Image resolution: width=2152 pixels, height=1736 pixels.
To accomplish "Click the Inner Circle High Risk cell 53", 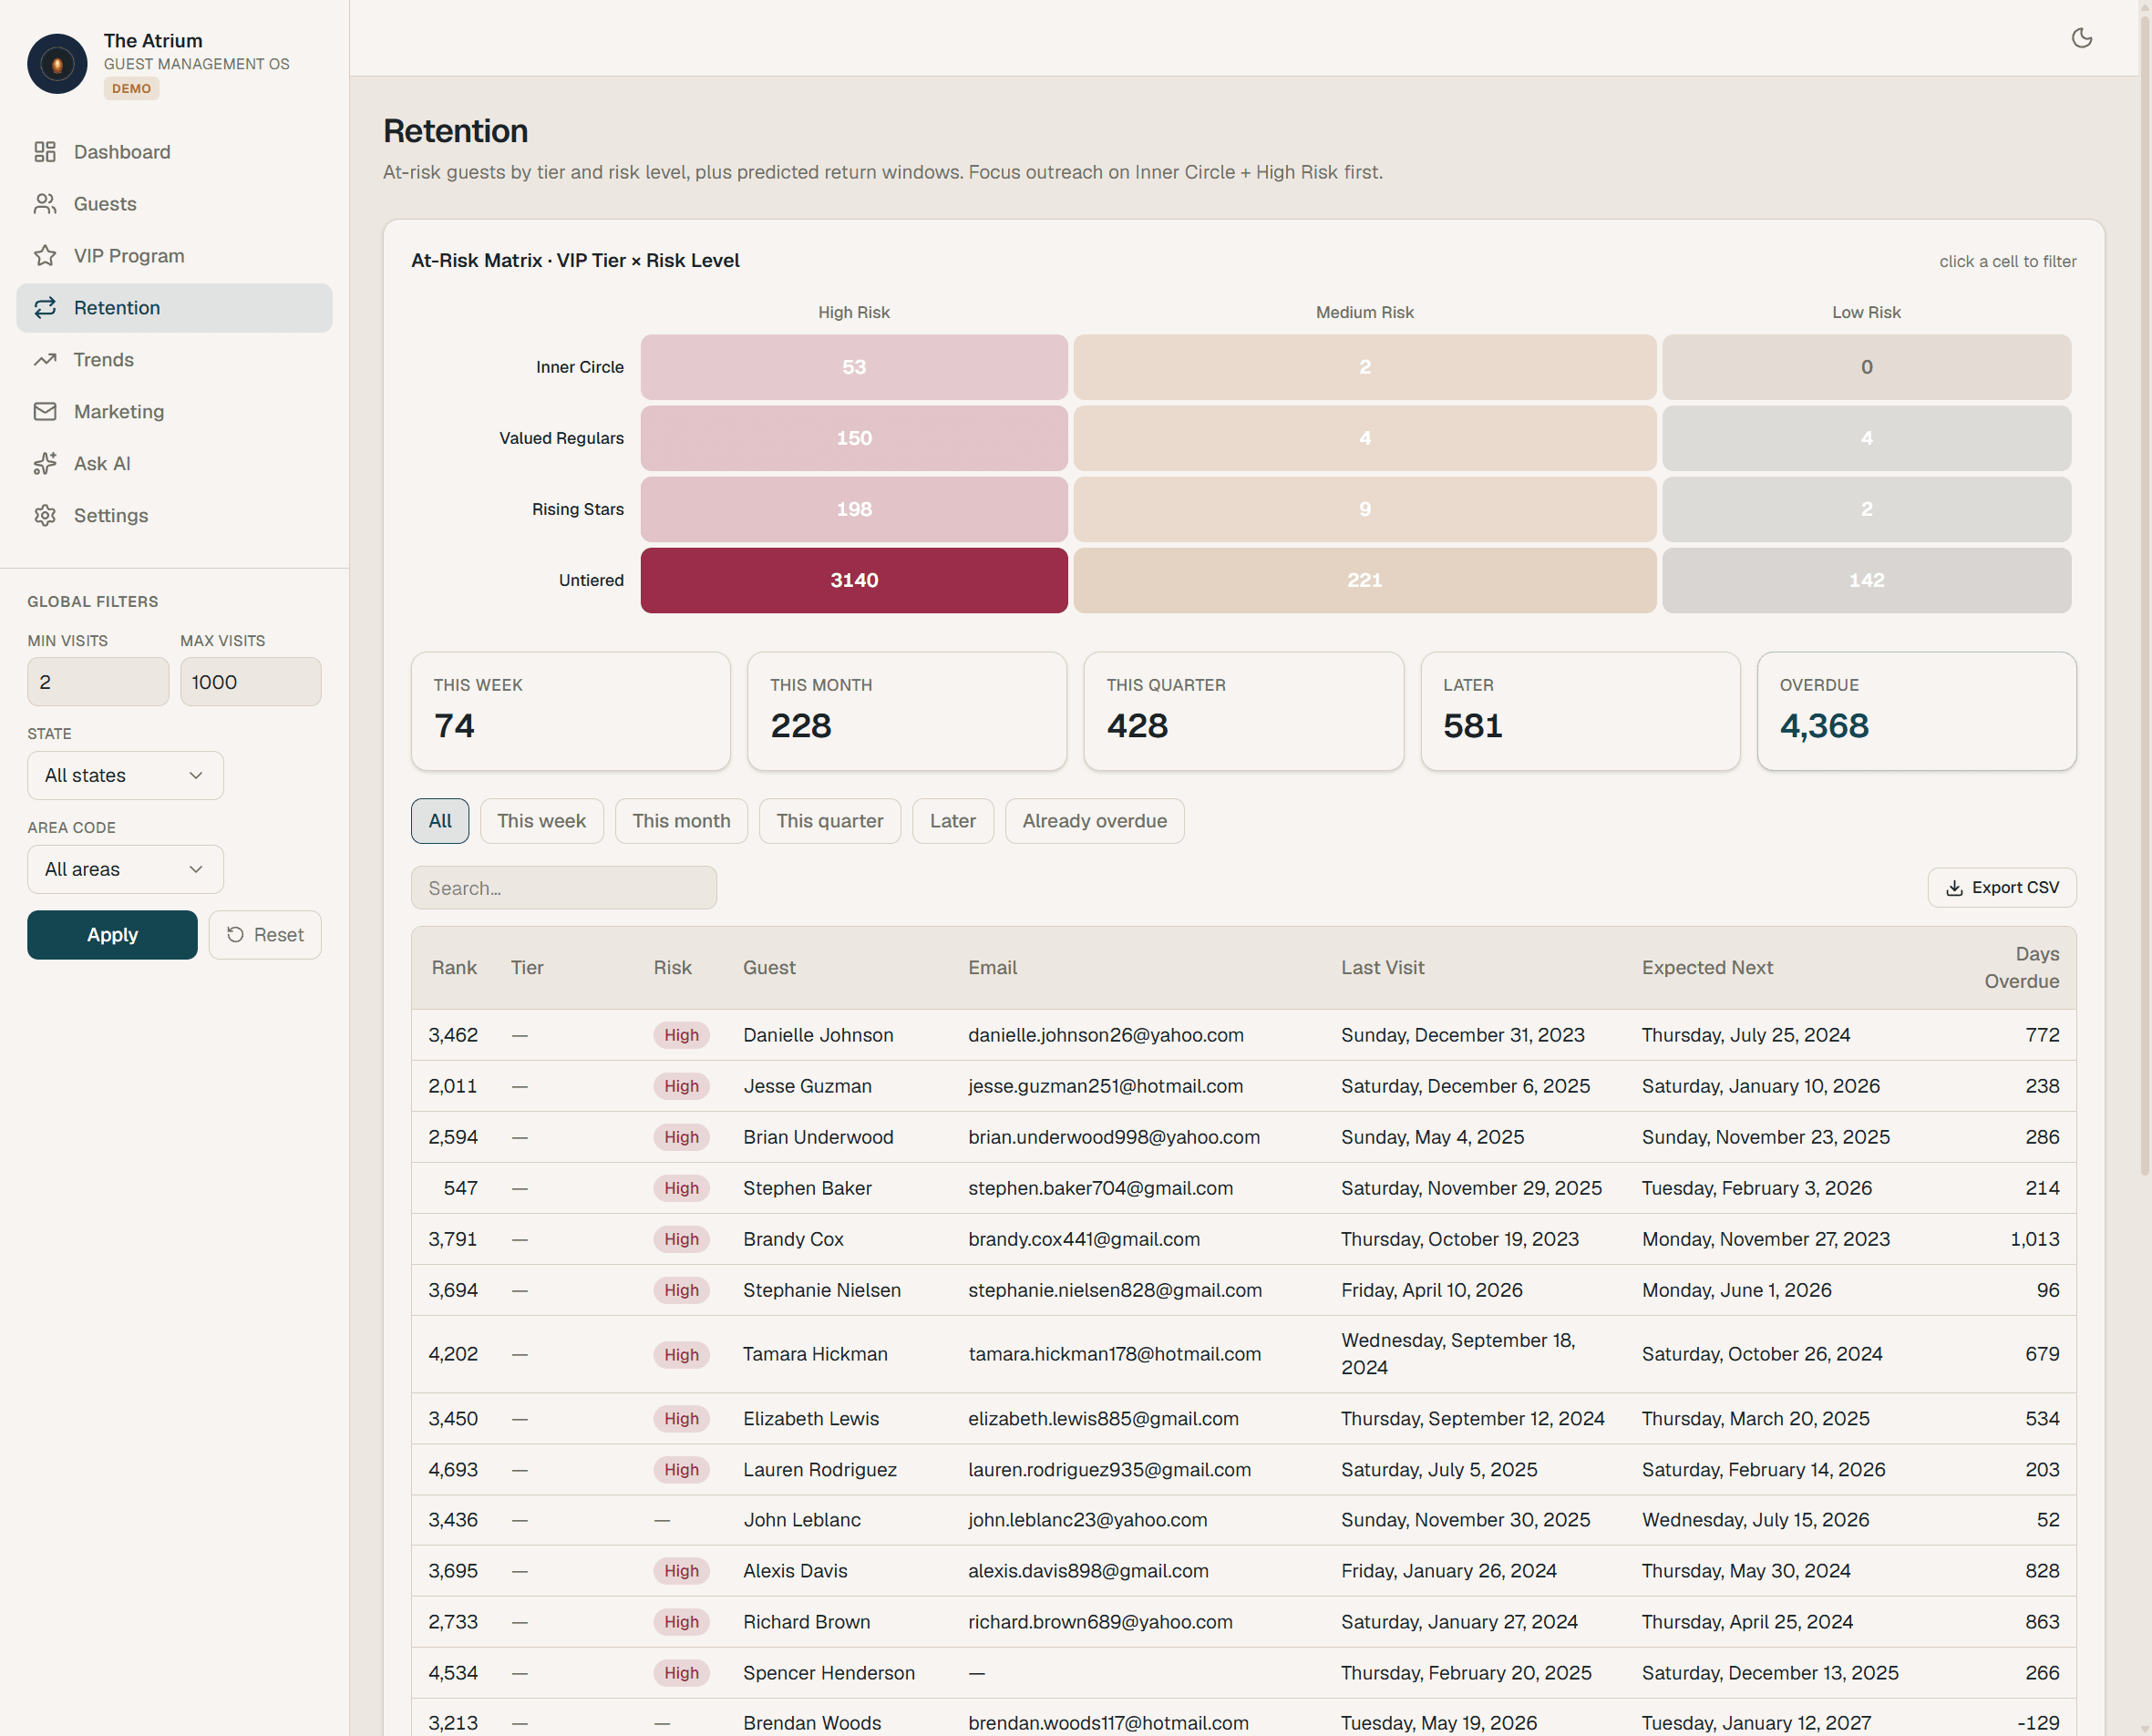I will click(854, 367).
